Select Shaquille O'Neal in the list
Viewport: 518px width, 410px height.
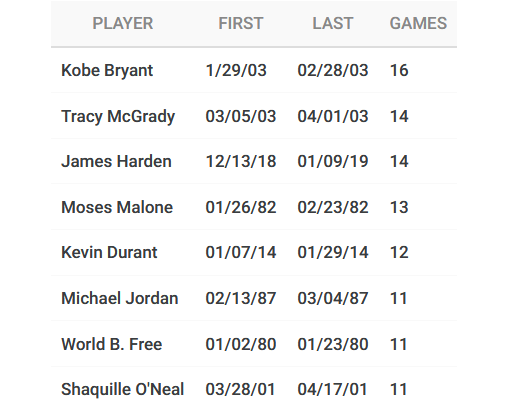[x=123, y=390]
